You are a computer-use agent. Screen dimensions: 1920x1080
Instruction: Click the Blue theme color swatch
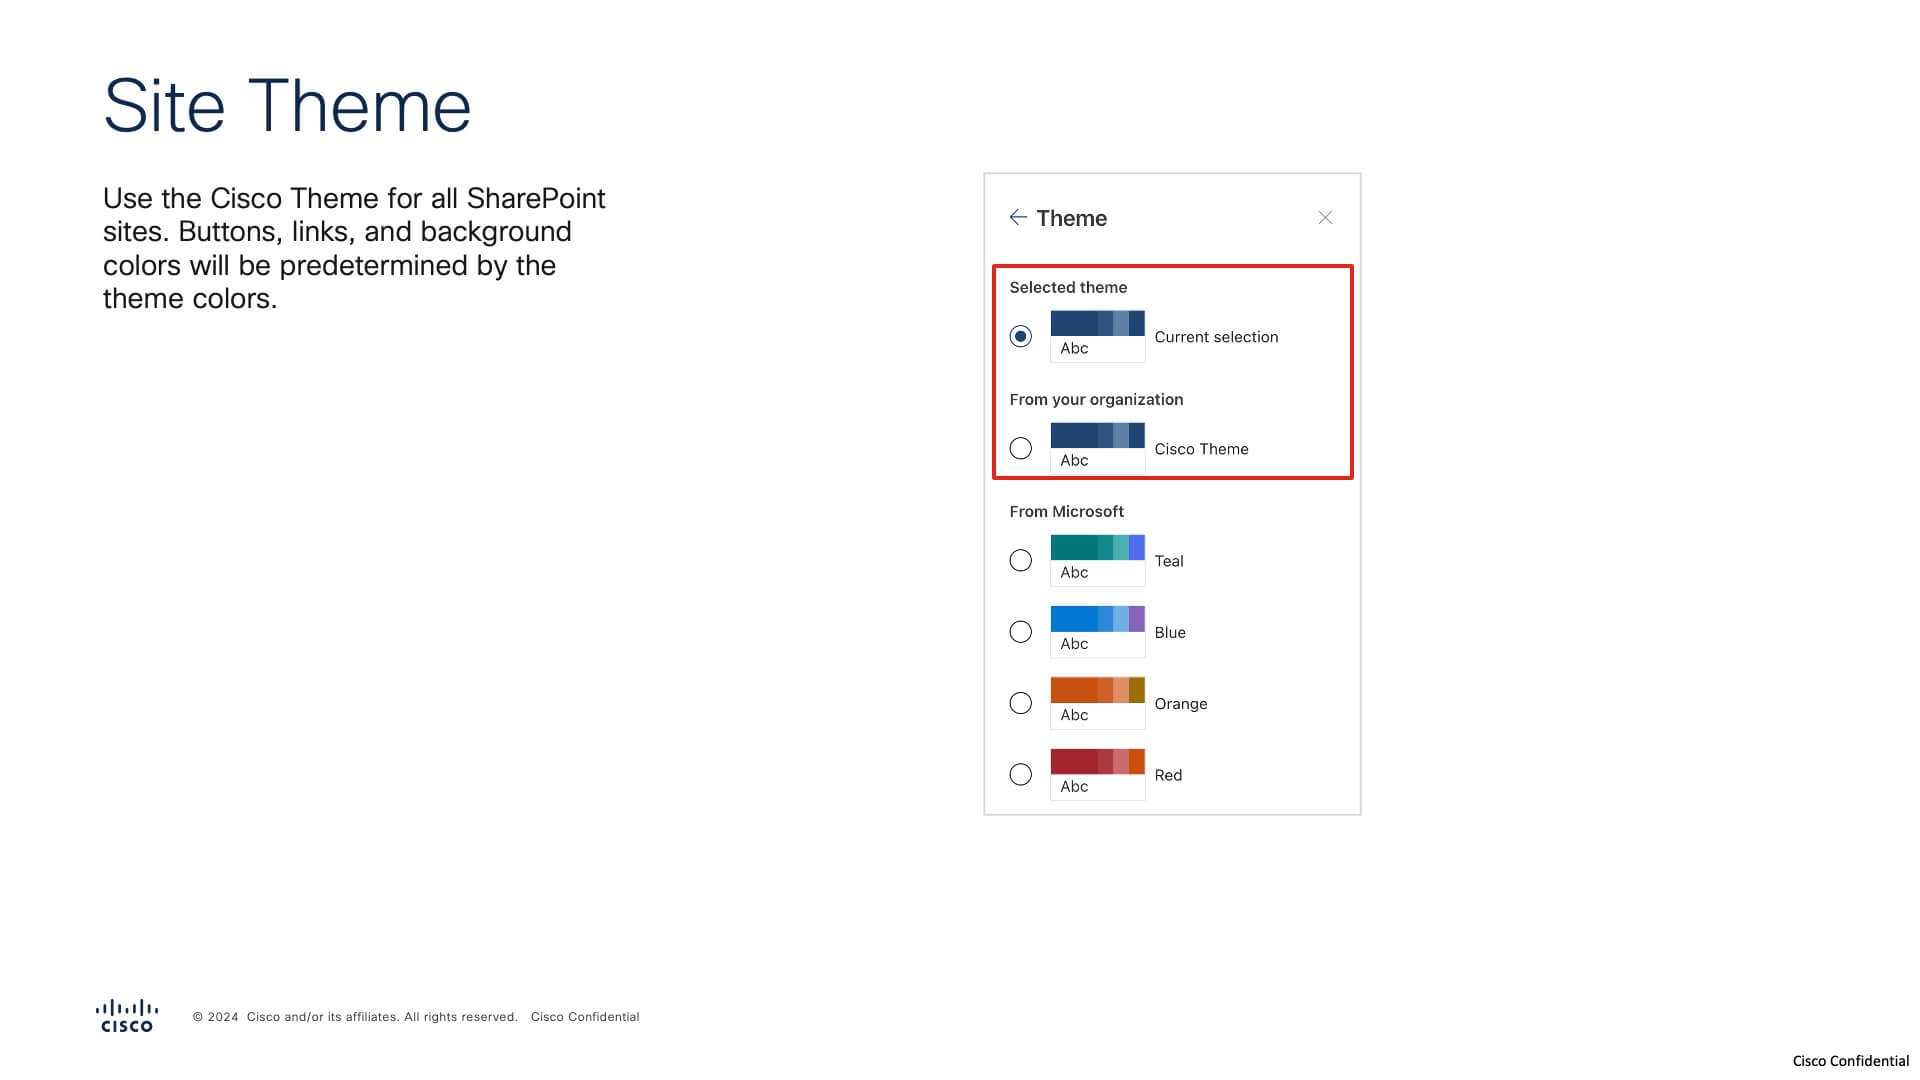pos(1097,632)
